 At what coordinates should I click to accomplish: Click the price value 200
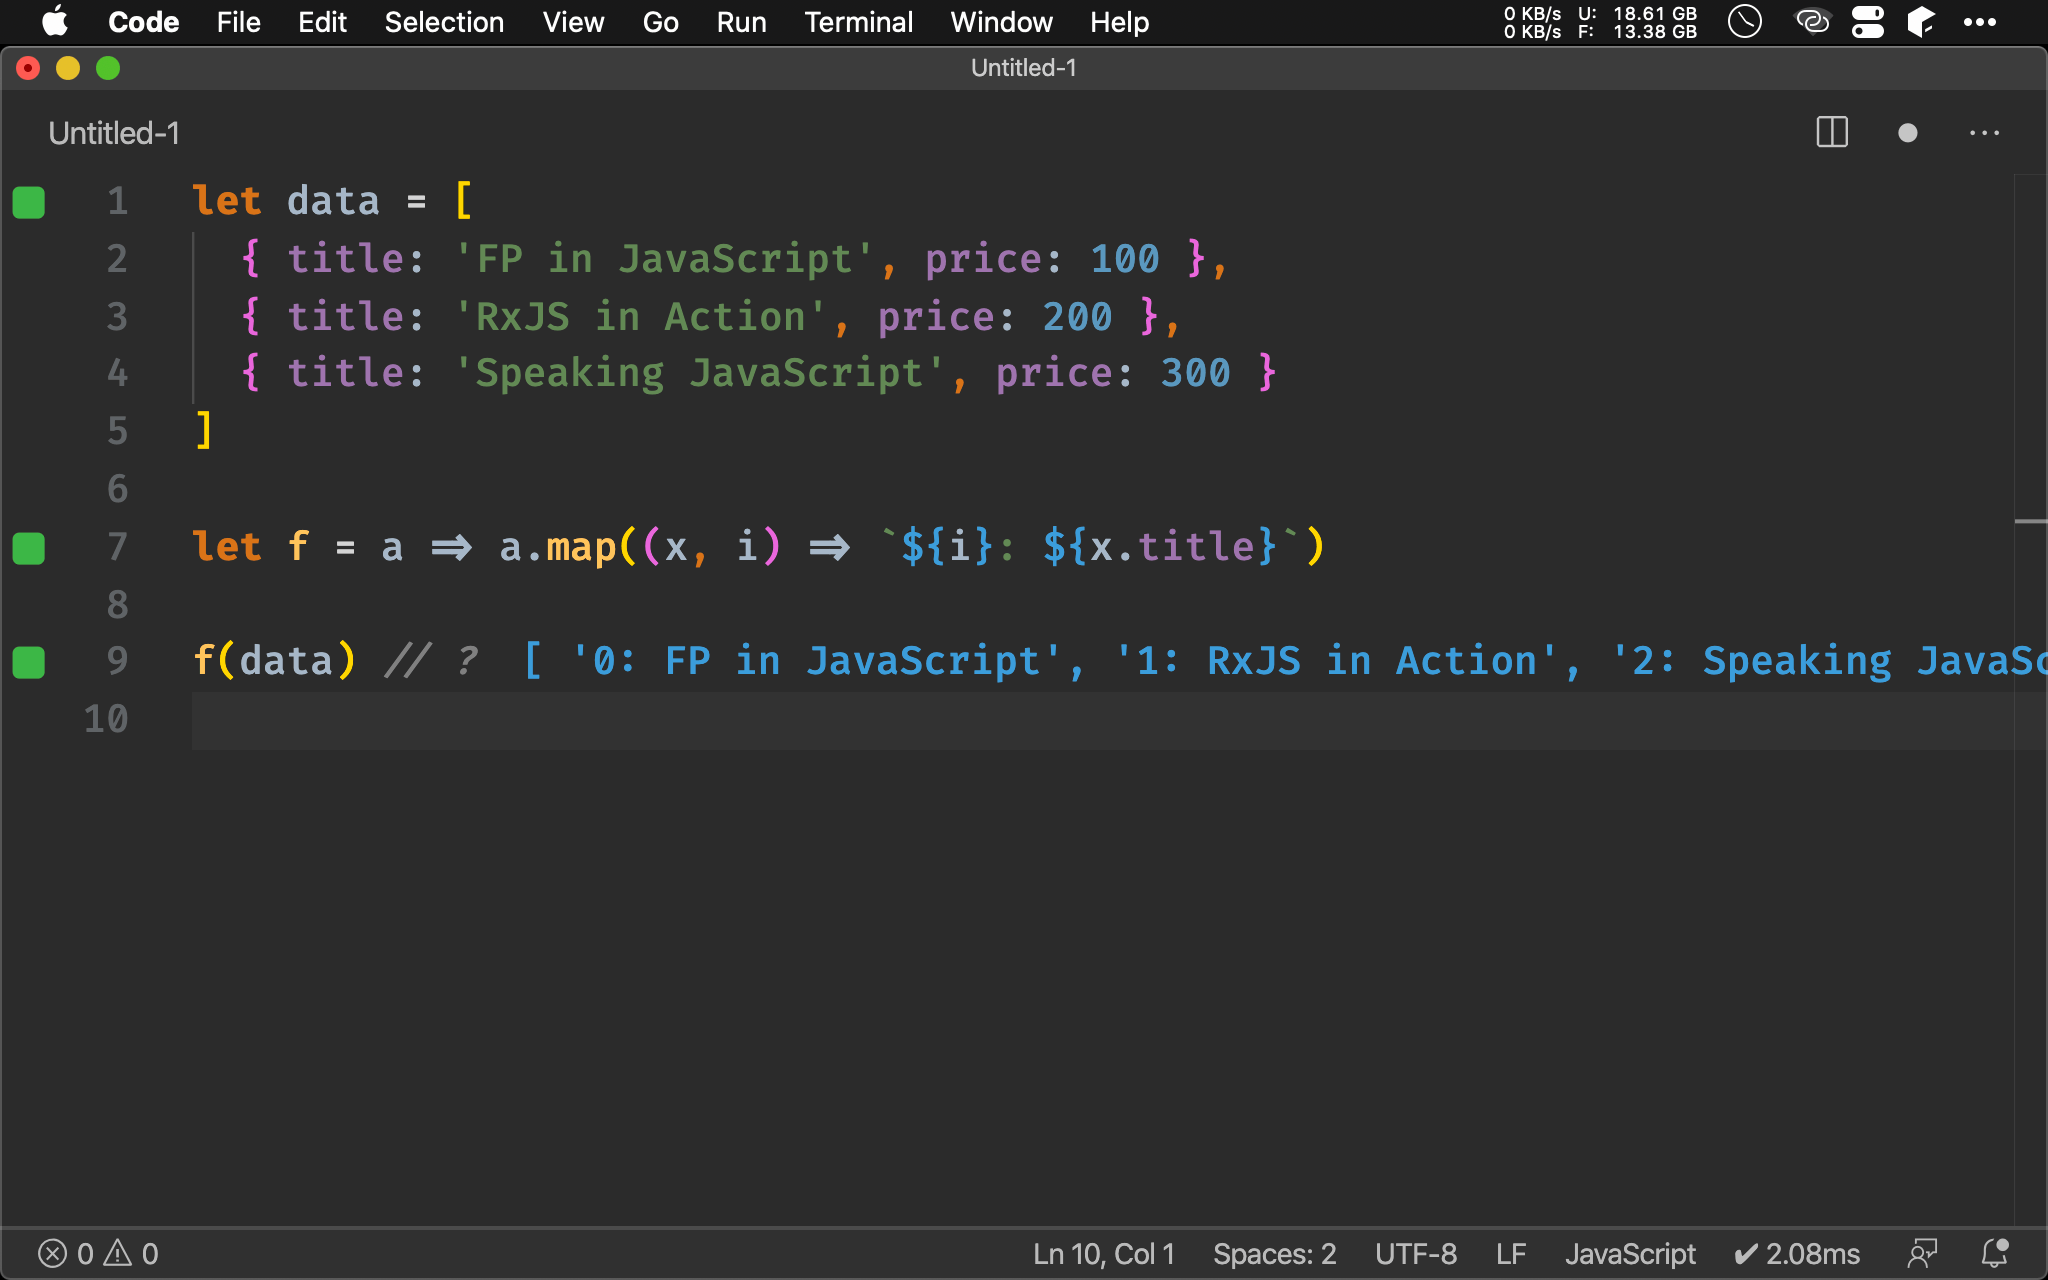(1077, 317)
